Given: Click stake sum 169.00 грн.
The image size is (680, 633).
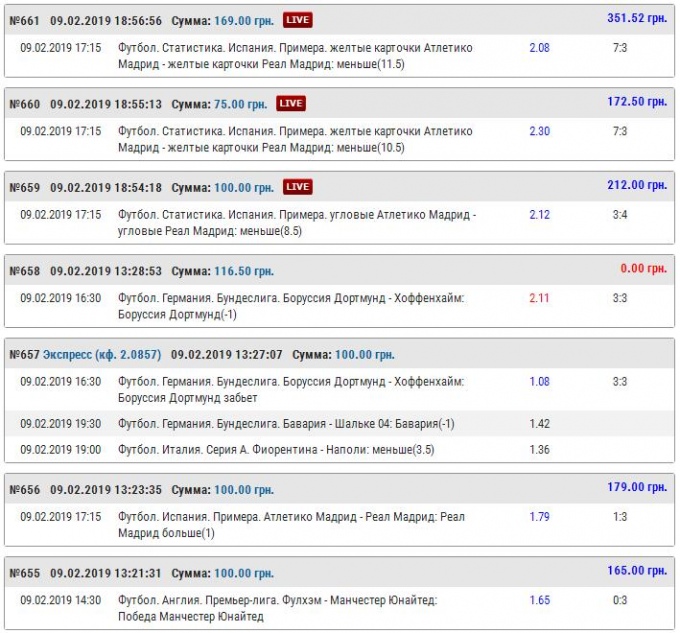Looking at the screenshot, I should [x=244, y=19].
